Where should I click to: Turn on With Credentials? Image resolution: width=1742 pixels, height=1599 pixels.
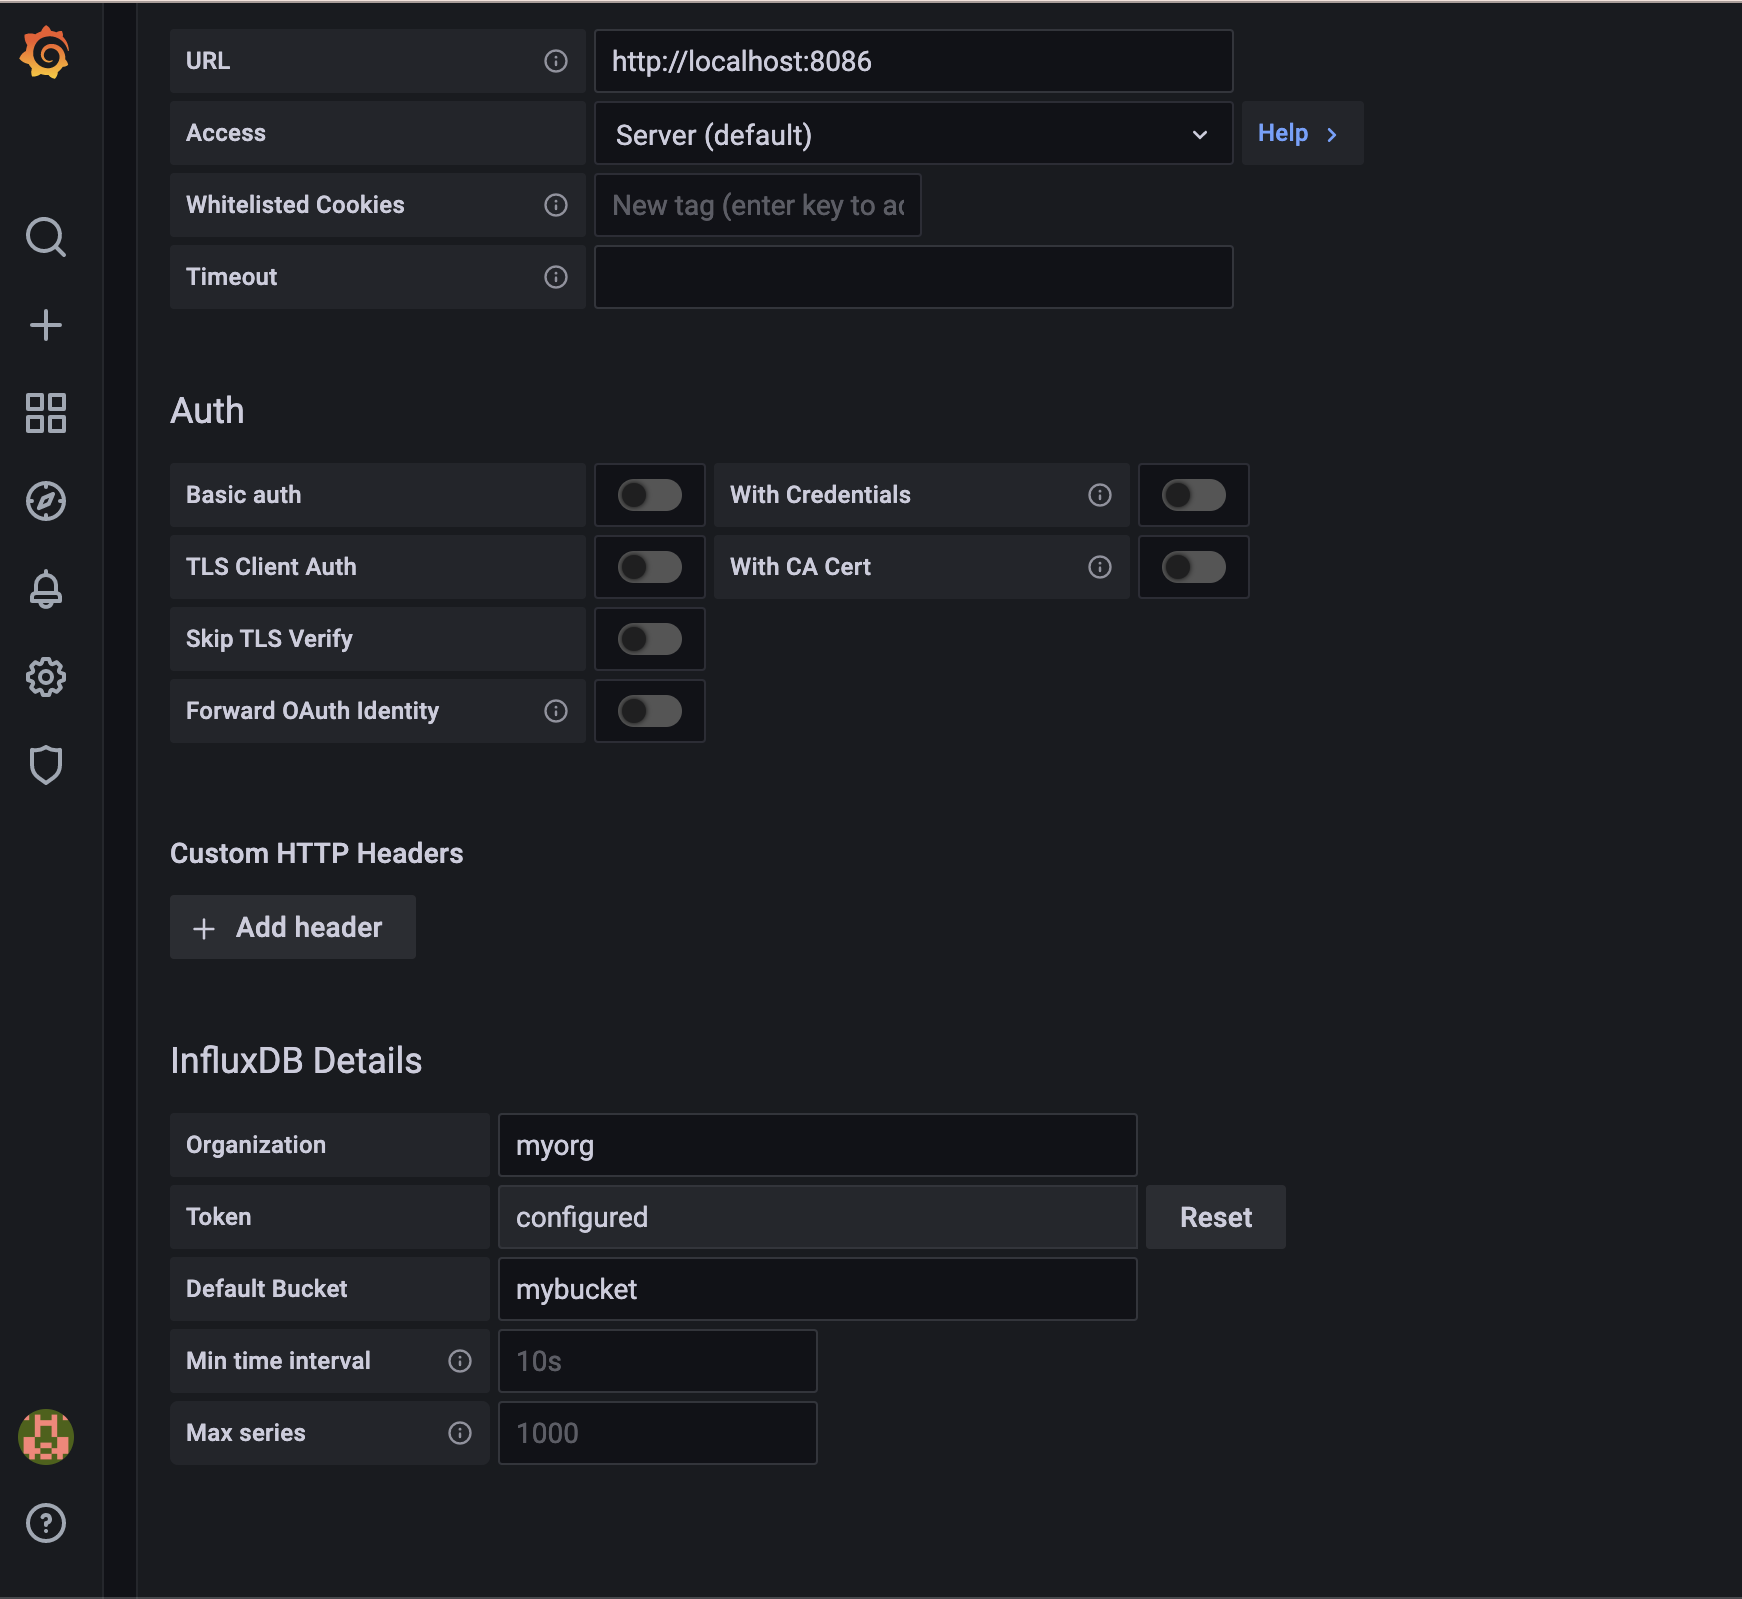point(1193,495)
